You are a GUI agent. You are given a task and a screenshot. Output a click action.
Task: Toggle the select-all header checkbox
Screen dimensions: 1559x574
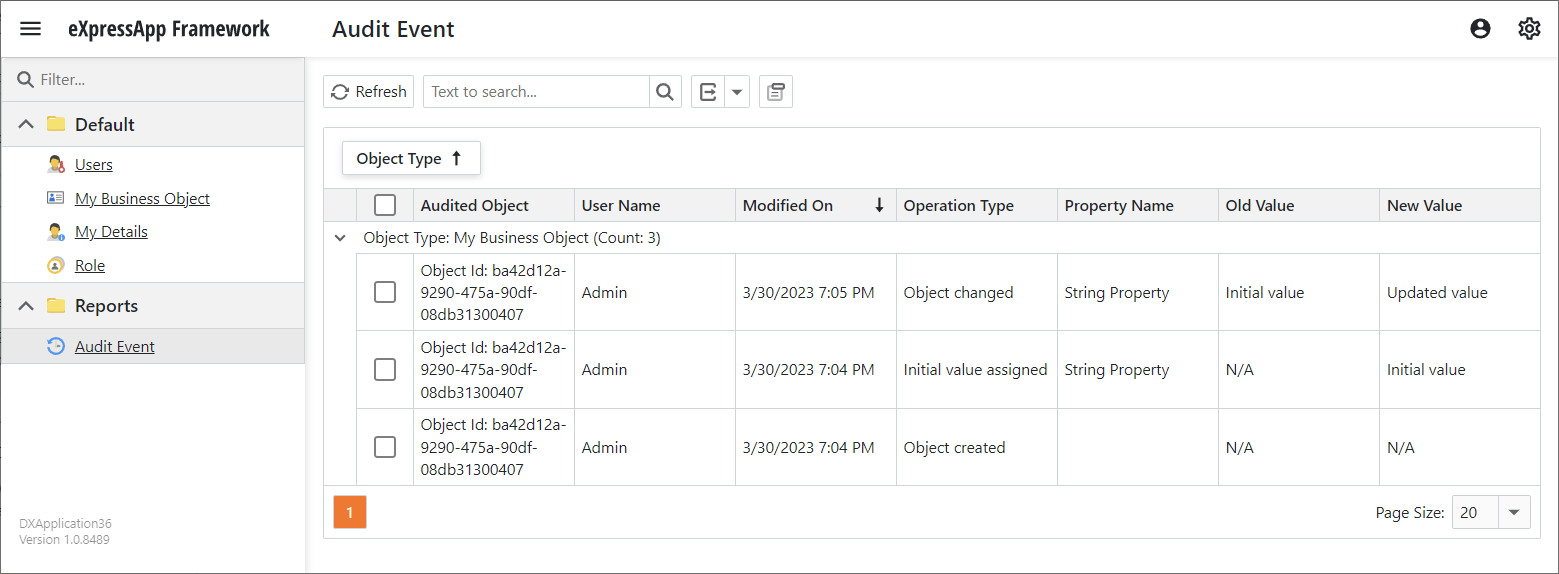385,205
